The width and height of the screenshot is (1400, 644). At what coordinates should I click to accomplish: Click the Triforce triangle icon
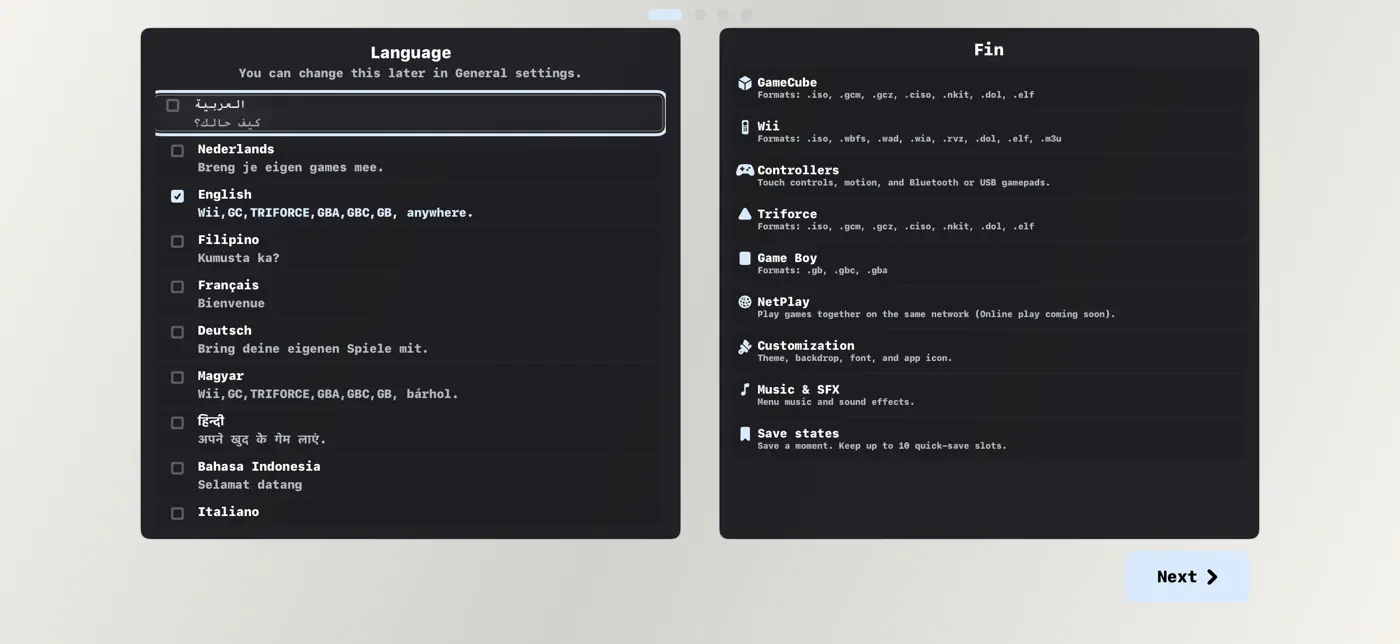point(744,214)
